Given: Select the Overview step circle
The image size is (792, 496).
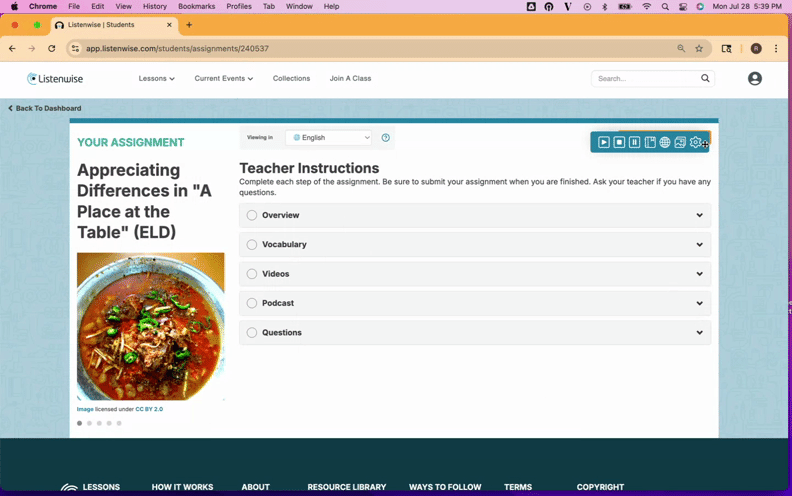Looking at the screenshot, I should click(x=252, y=215).
